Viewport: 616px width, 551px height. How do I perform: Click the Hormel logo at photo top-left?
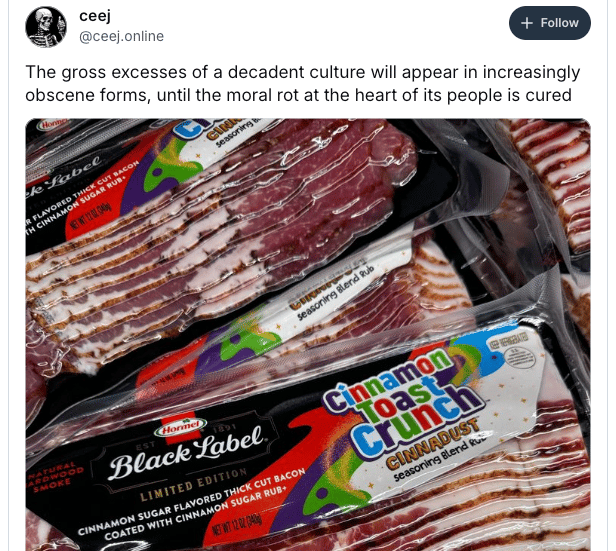pyautogui.click(x=53, y=125)
